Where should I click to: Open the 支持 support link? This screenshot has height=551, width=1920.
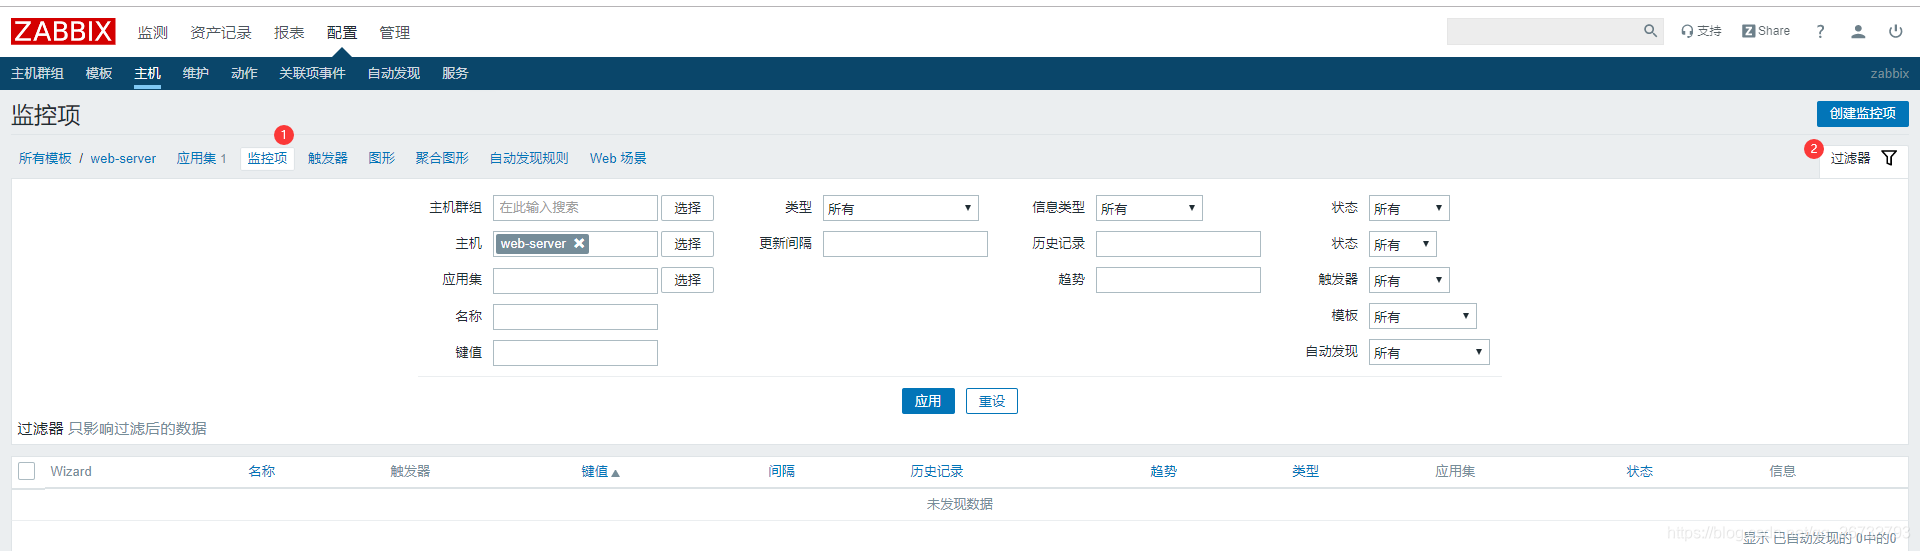click(1701, 31)
